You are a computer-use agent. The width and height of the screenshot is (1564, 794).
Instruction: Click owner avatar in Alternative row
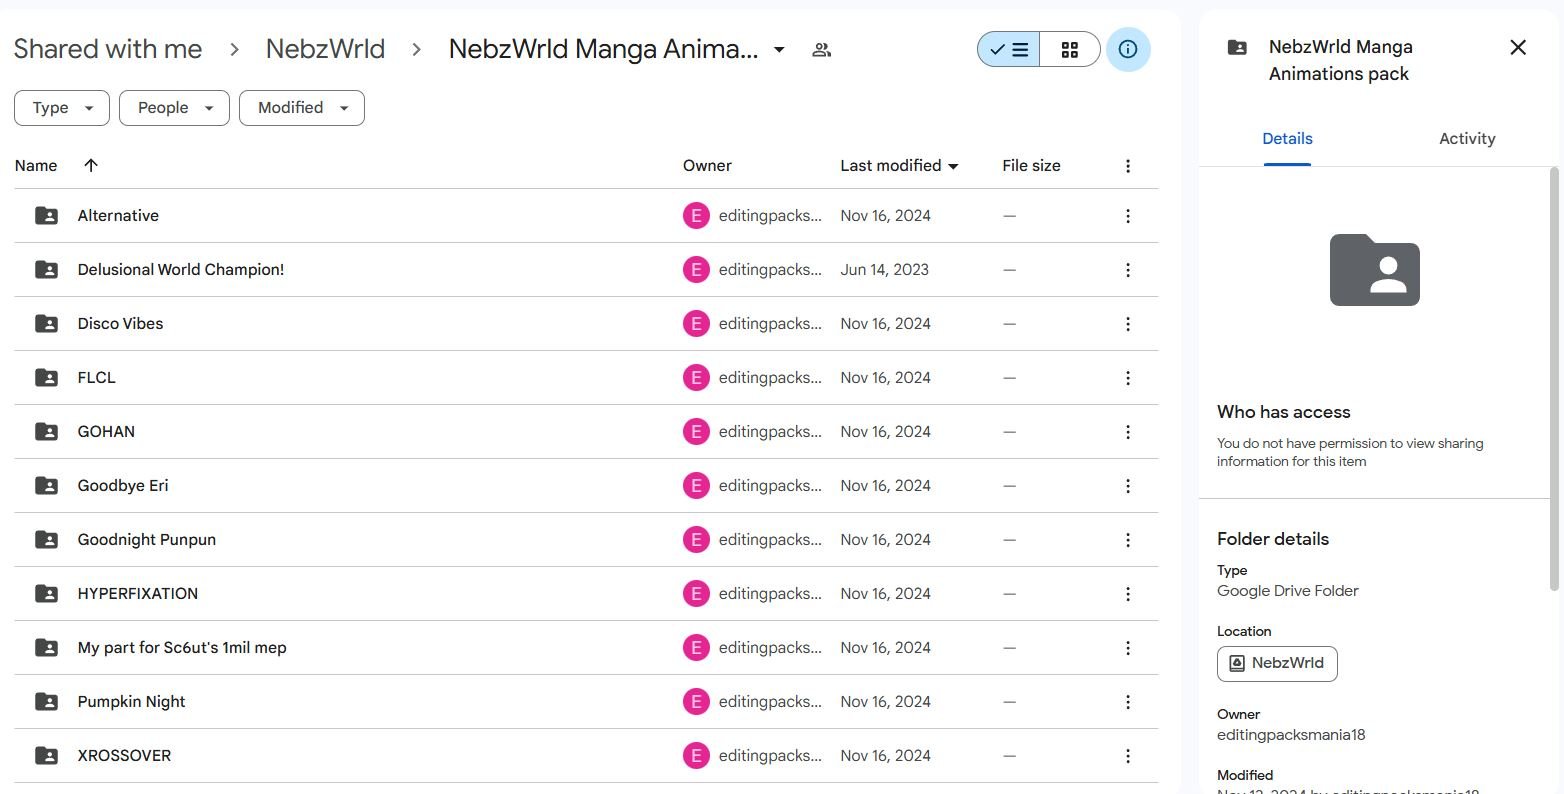[x=696, y=216]
